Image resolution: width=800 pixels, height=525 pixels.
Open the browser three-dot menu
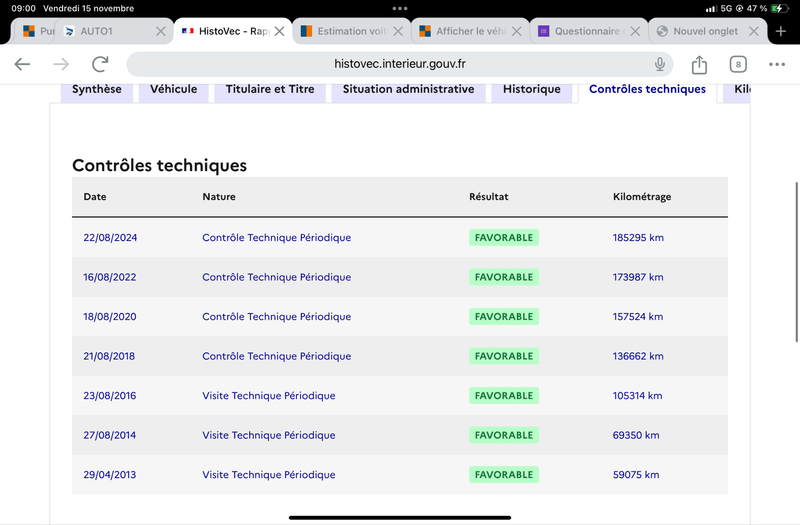tap(777, 64)
